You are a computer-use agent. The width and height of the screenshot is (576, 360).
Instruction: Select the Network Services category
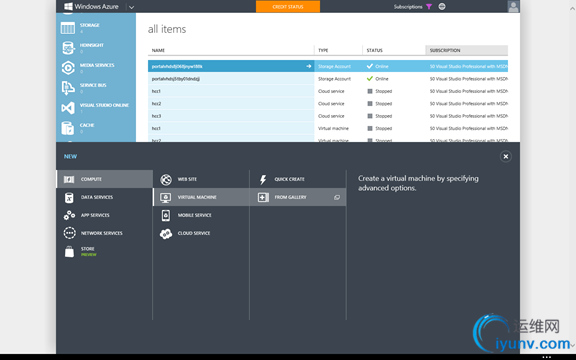pyautogui.click(x=105, y=233)
